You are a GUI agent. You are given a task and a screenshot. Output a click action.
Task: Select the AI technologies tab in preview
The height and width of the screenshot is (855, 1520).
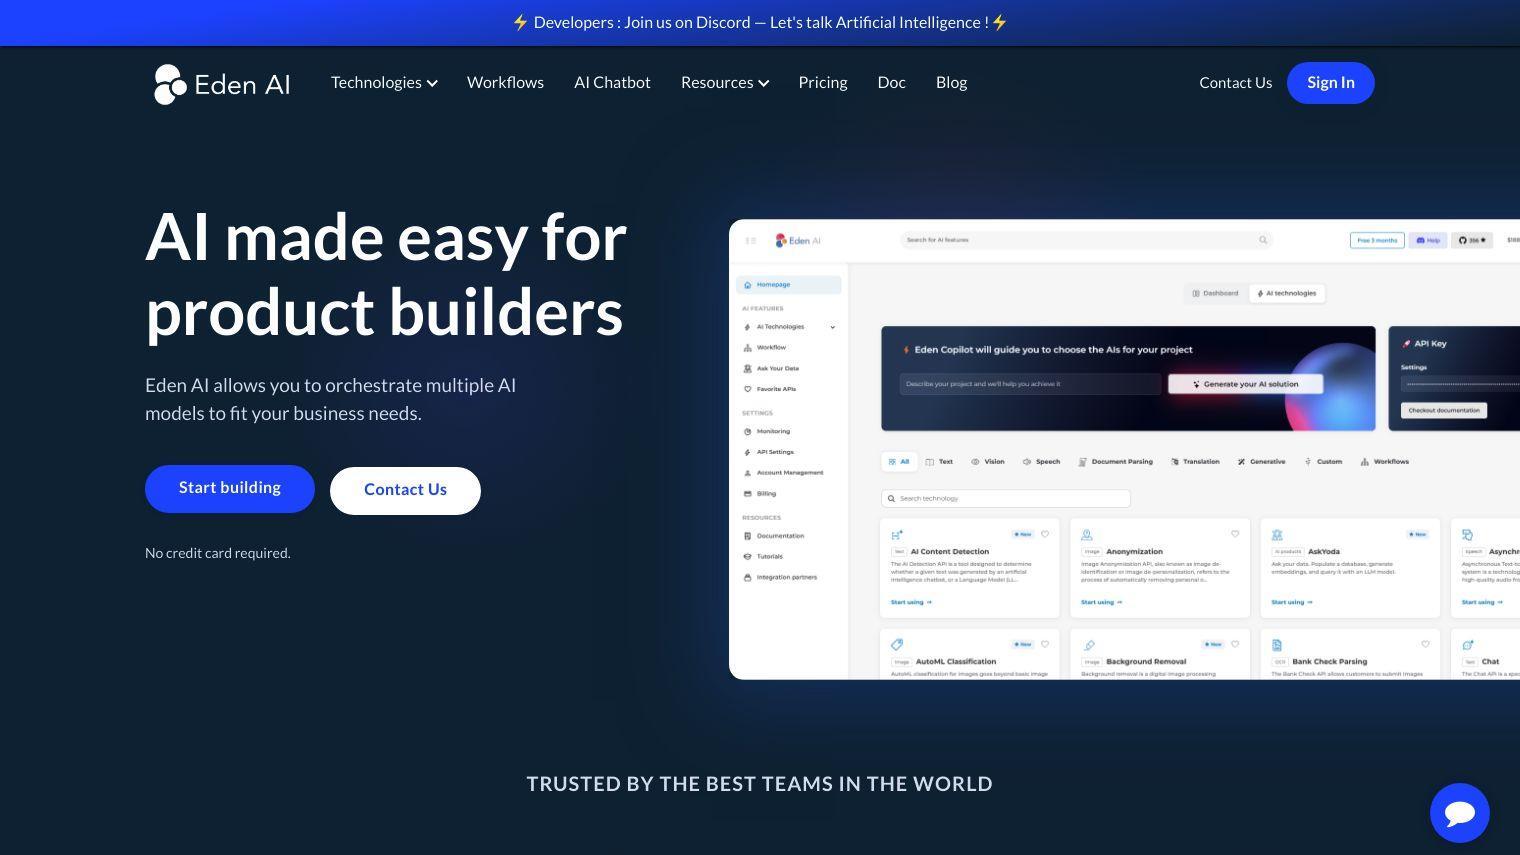1286,294
